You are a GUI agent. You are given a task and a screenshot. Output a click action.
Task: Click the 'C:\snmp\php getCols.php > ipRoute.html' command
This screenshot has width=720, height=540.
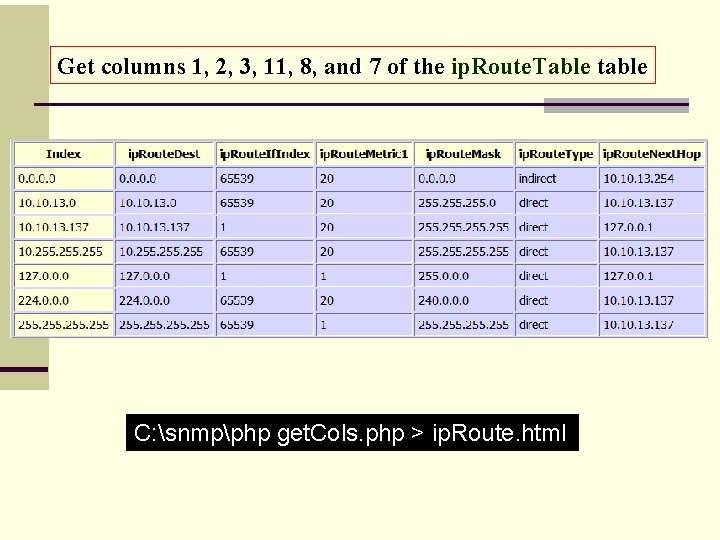(x=352, y=433)
